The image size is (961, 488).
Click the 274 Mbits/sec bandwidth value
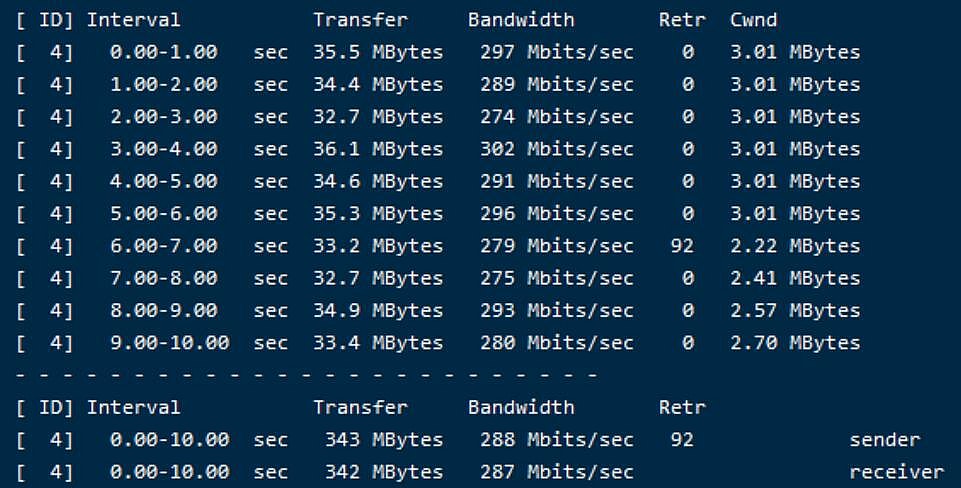[556, 117]
